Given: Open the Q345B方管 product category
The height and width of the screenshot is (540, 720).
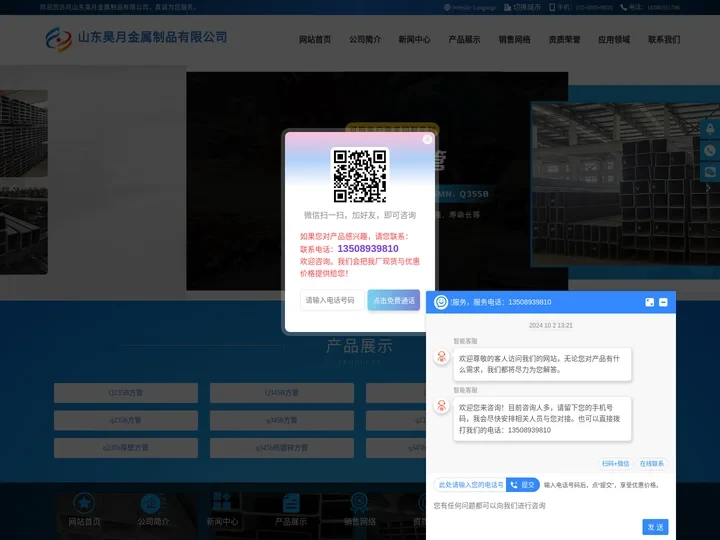Looking at the screenshot, I should click(x=281, y=393).
